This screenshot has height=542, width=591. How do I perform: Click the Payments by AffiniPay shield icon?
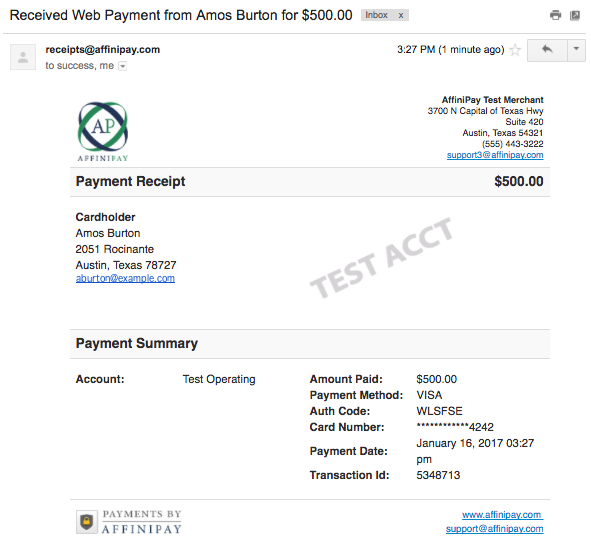[x=87, y=522]
